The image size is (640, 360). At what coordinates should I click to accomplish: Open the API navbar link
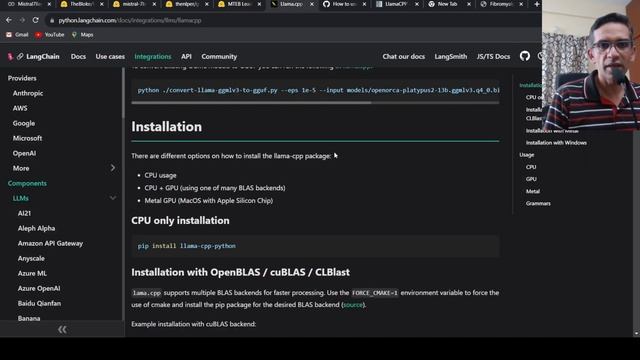pyautogui.click(x=186, y=57)
